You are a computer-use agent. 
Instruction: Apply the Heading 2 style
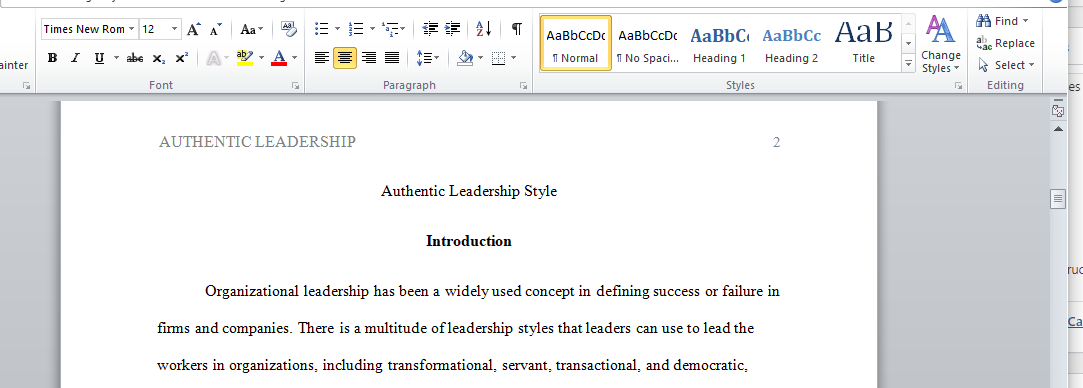(792, 43)
